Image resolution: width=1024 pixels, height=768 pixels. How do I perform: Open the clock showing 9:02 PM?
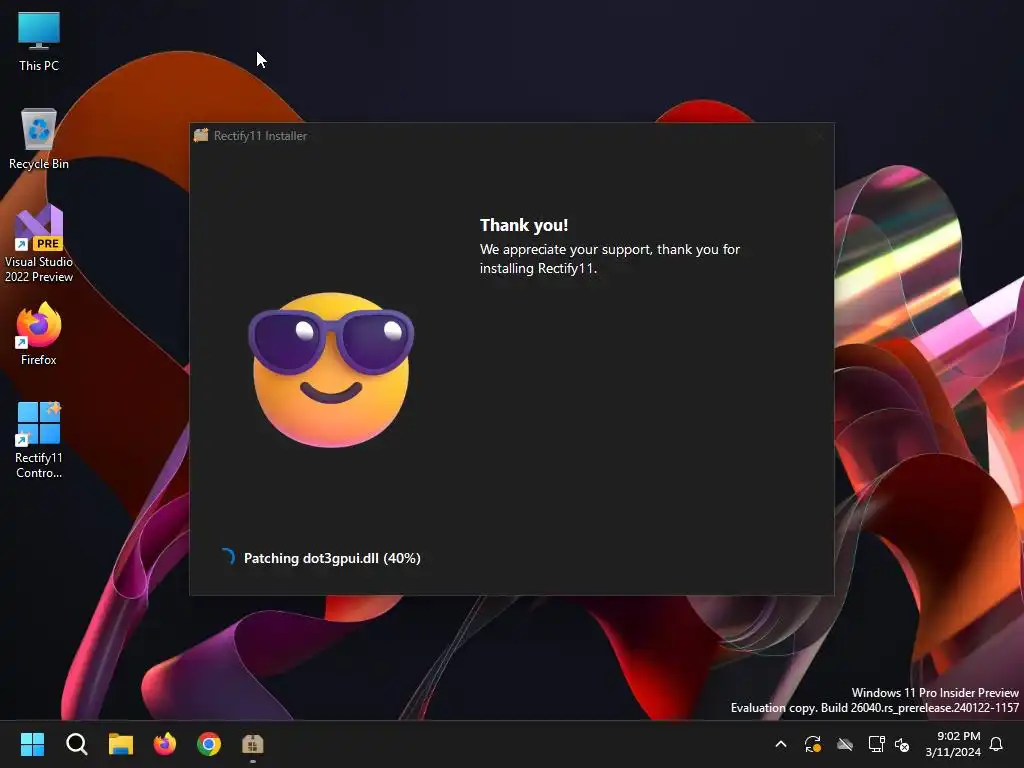[x=953, y=744]
